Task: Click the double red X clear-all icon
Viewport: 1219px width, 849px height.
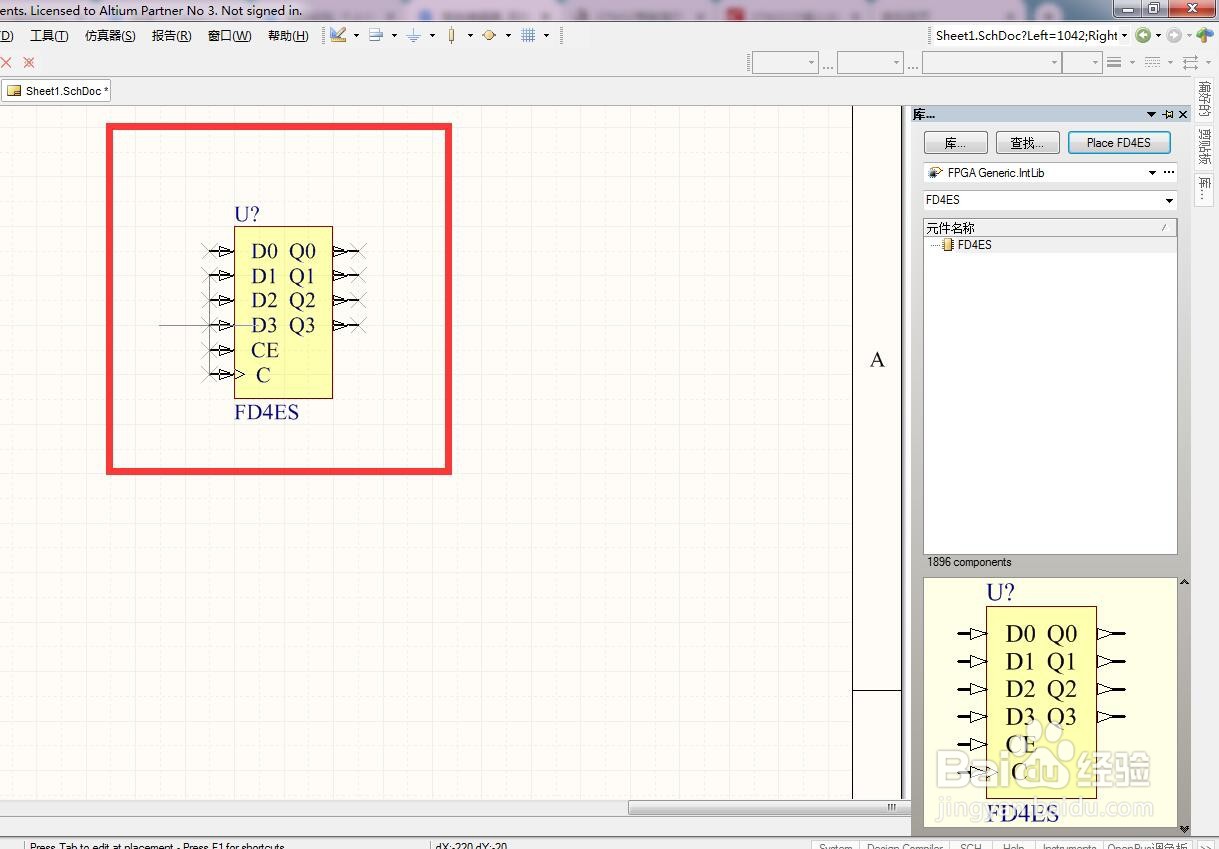Action: click(29, 62)
